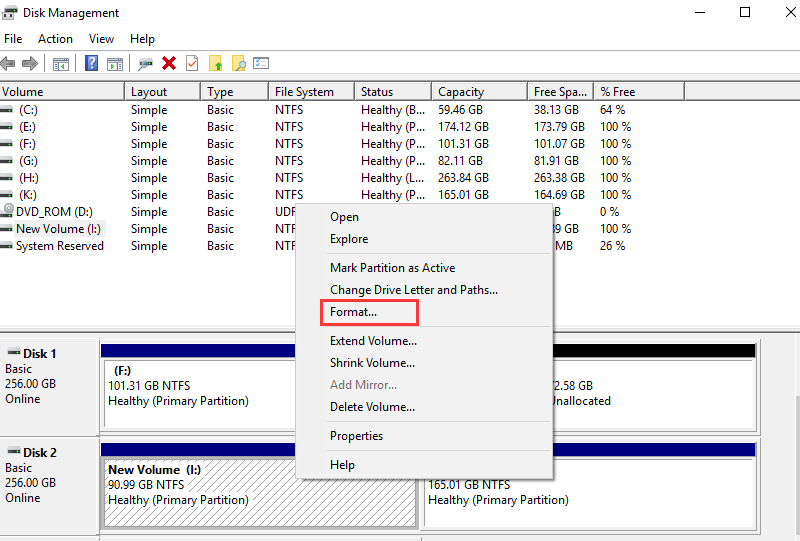
Task: Click the Forward arrow toolbar icon
Action: pos(30,64)
